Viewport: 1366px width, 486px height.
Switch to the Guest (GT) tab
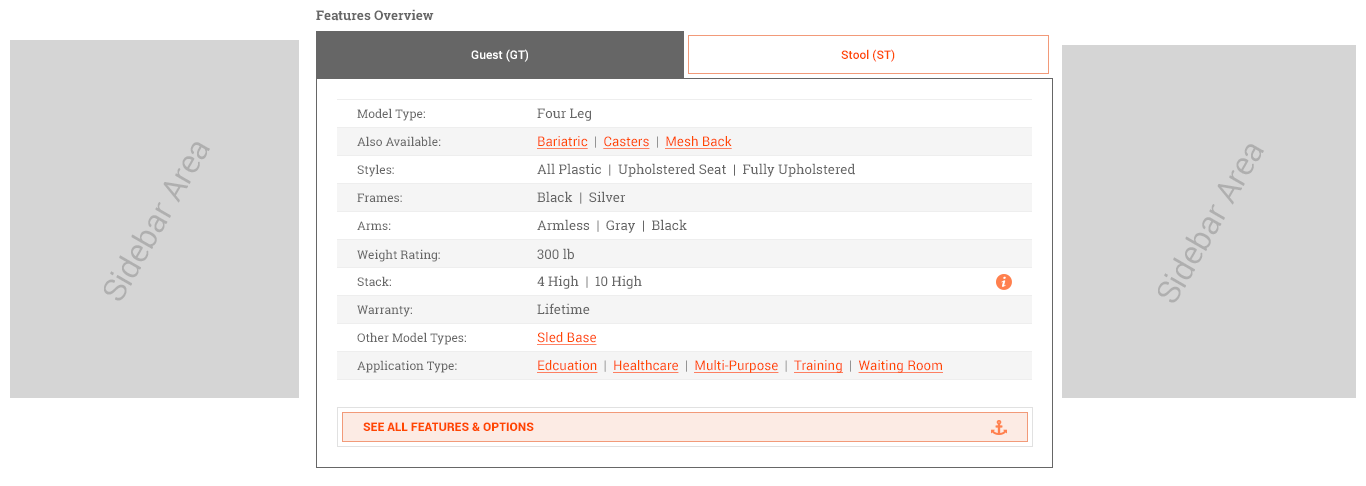tap(500, 55)
